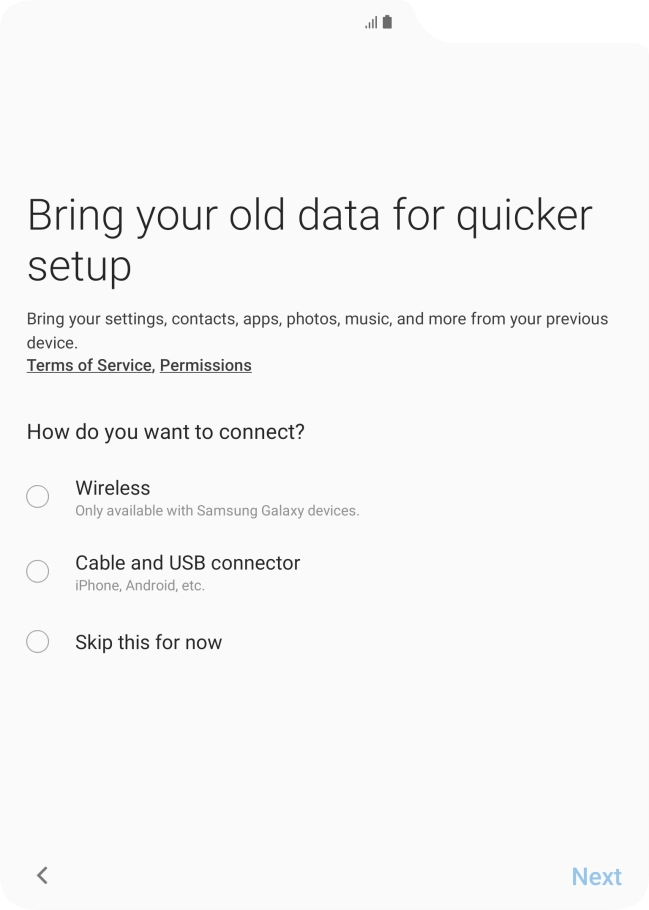Select the Wireless radio button
The height and width of the screenshot is (910, 649).
point(38,497)
